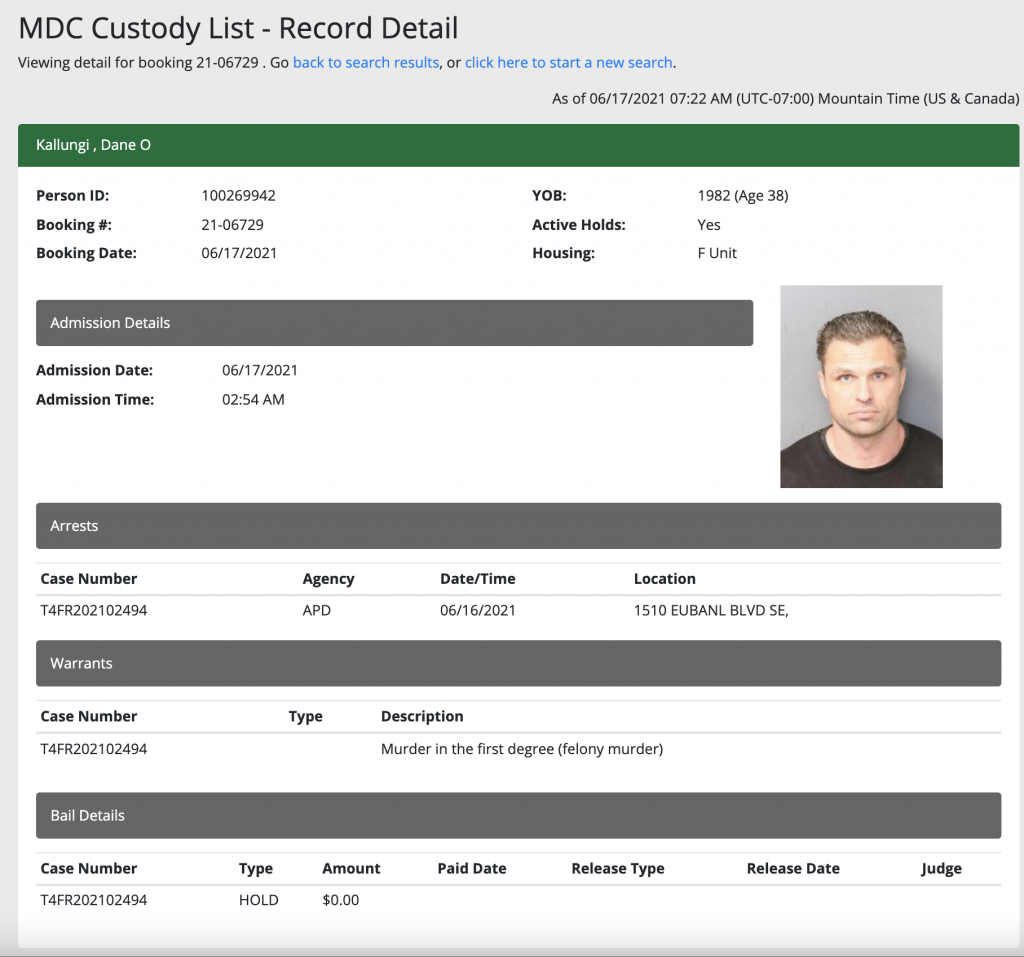Viewport: 1024px width, 957px height.
Task: Click the warrant description 'Murder in the first degree'
Action: click(x=521, y=748)
